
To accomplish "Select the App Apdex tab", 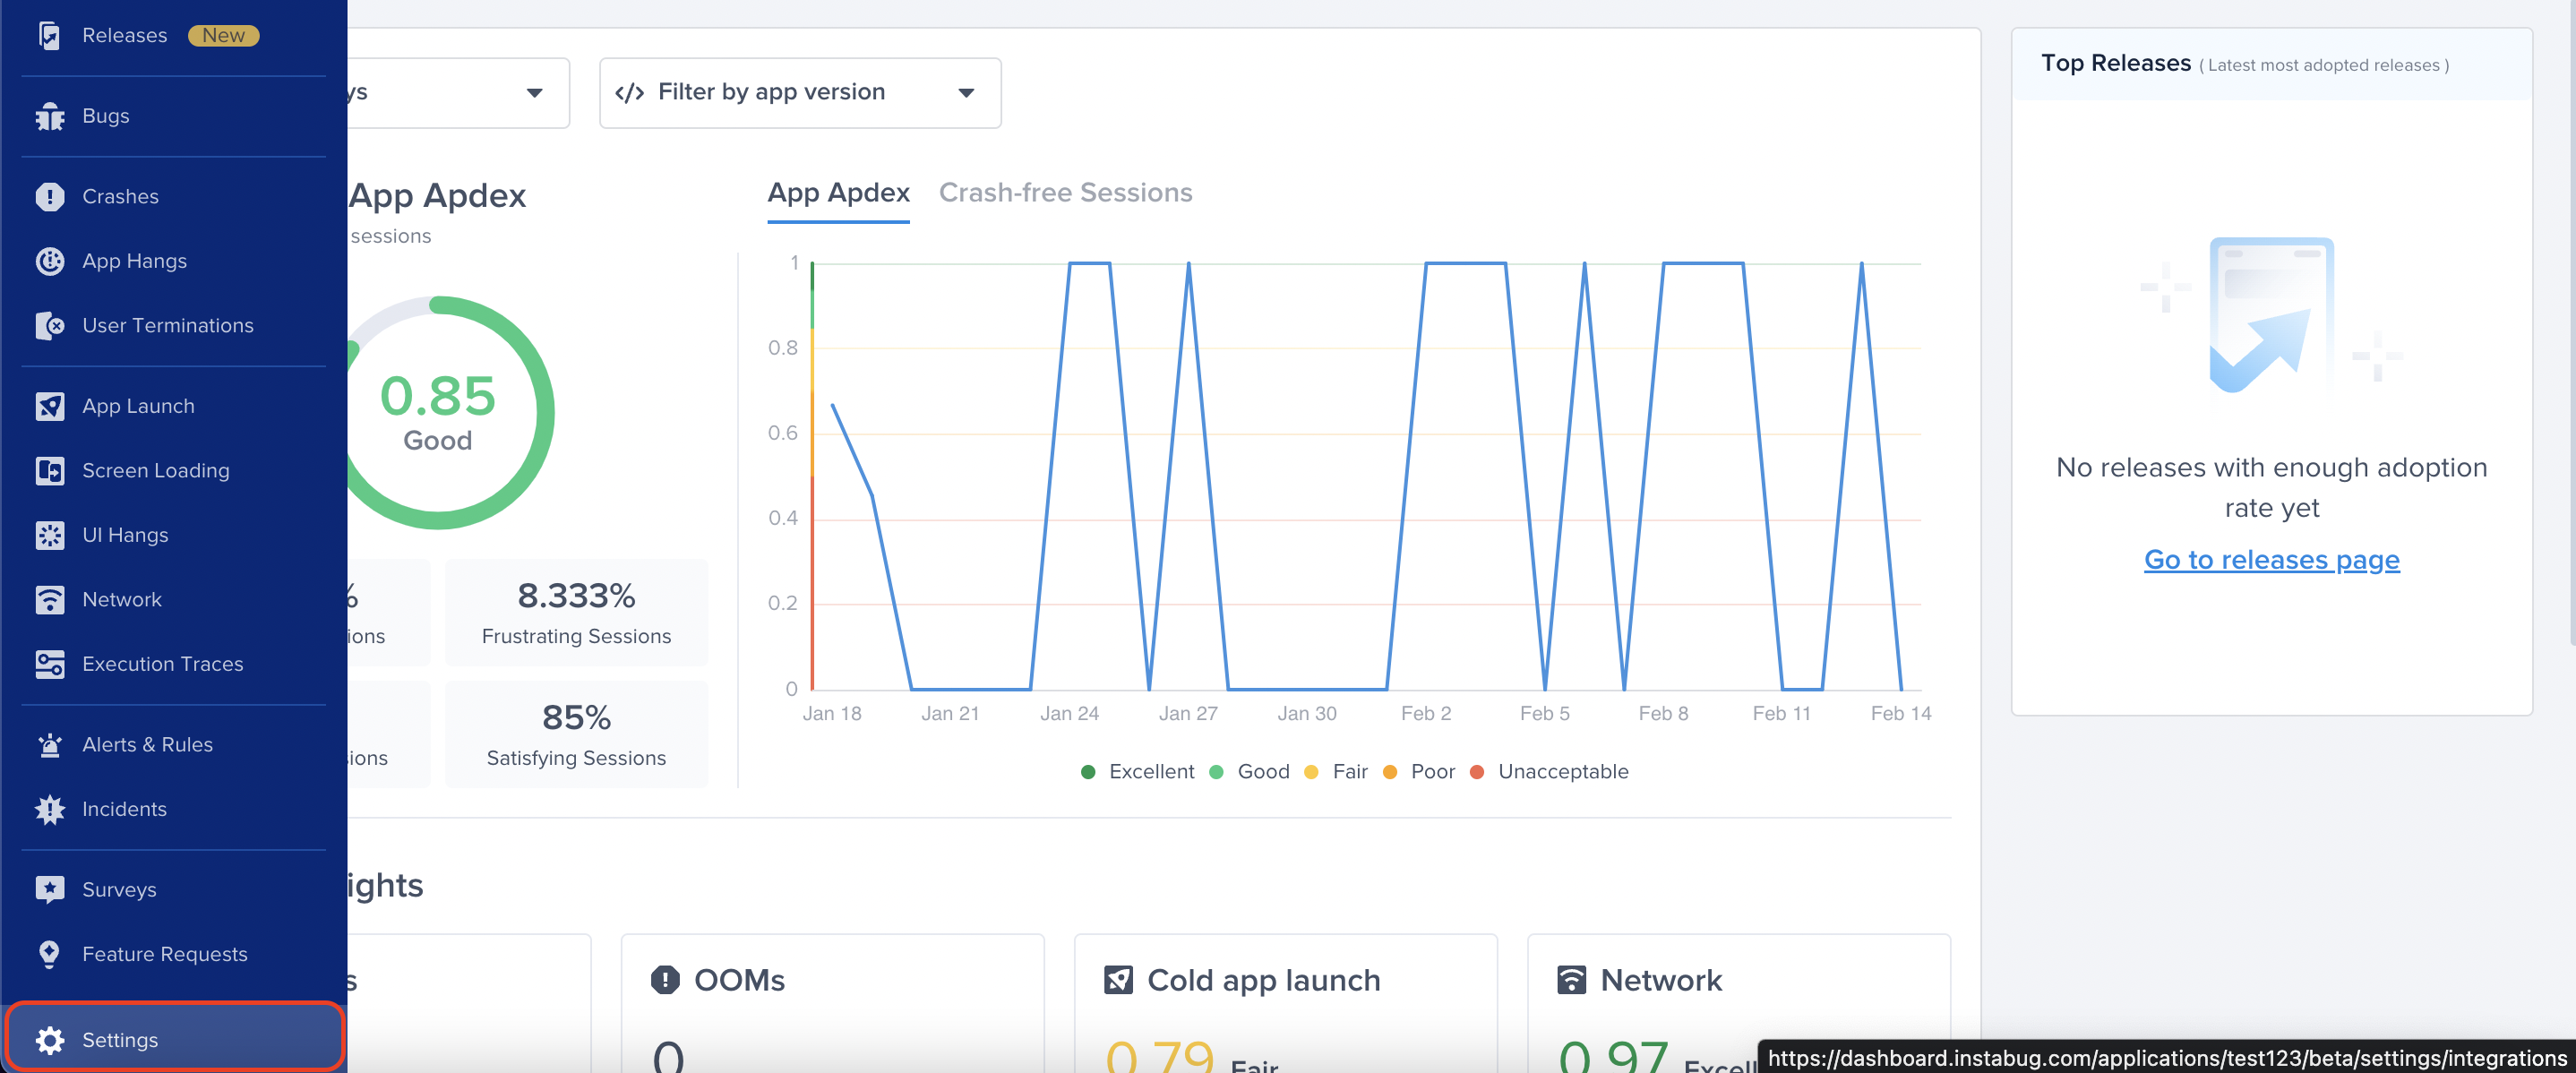I will [838, 193].
